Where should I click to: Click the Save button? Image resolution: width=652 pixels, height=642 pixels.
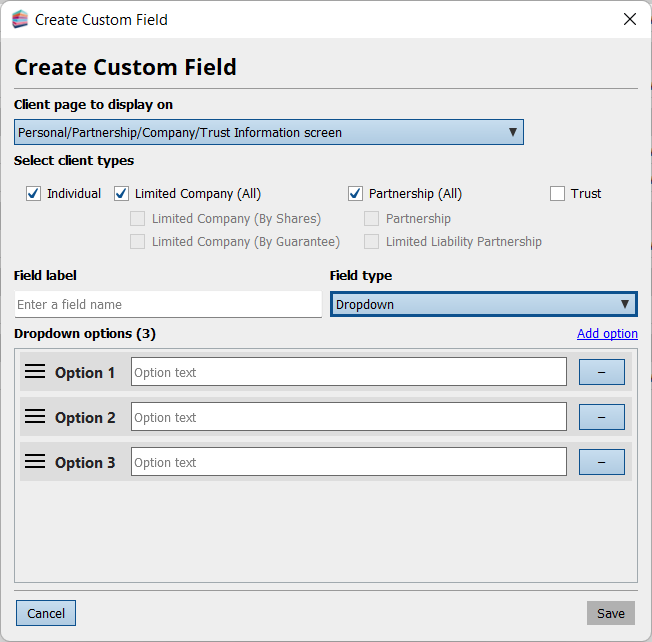pos(610,613)
